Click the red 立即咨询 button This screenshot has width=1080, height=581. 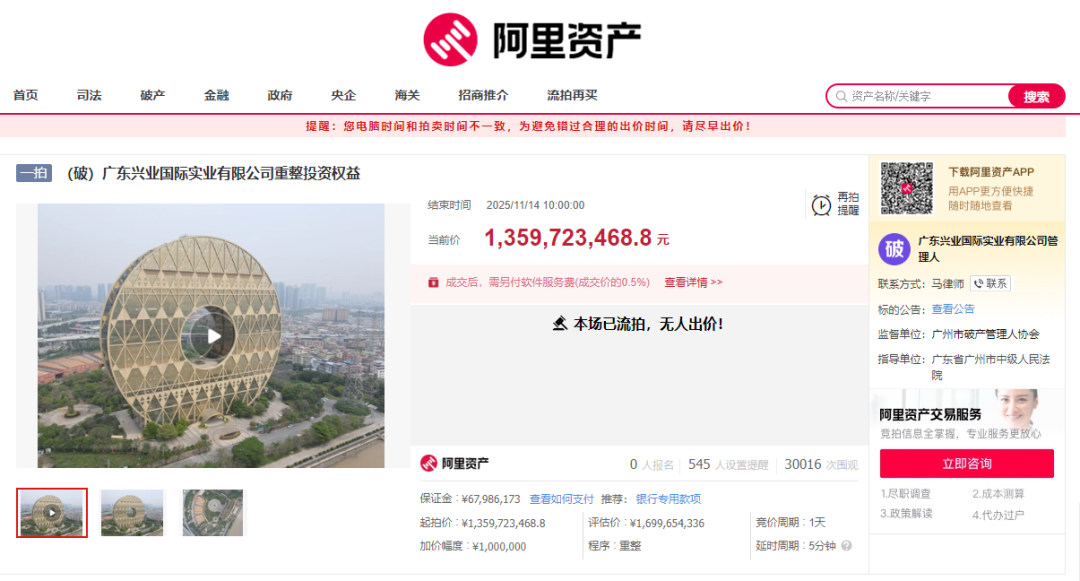pyautogui.click(x=966, y=463)
